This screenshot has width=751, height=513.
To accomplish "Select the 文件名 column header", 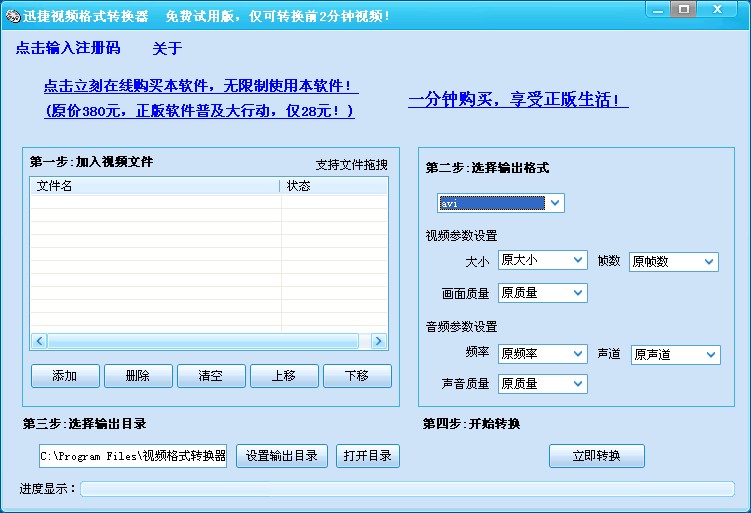I will pyautogui.click(x=155, y=186).
